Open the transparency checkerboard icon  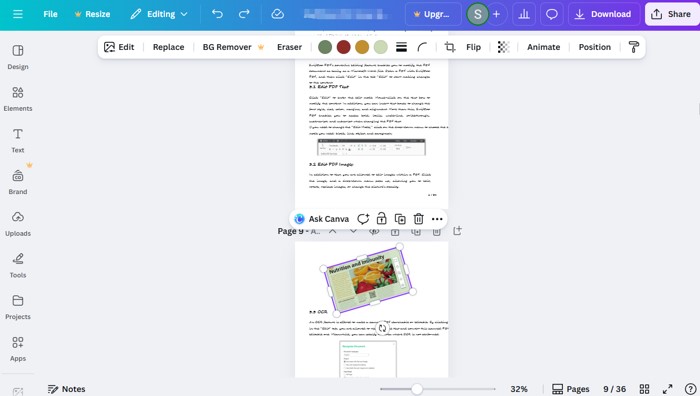point(504,47)
